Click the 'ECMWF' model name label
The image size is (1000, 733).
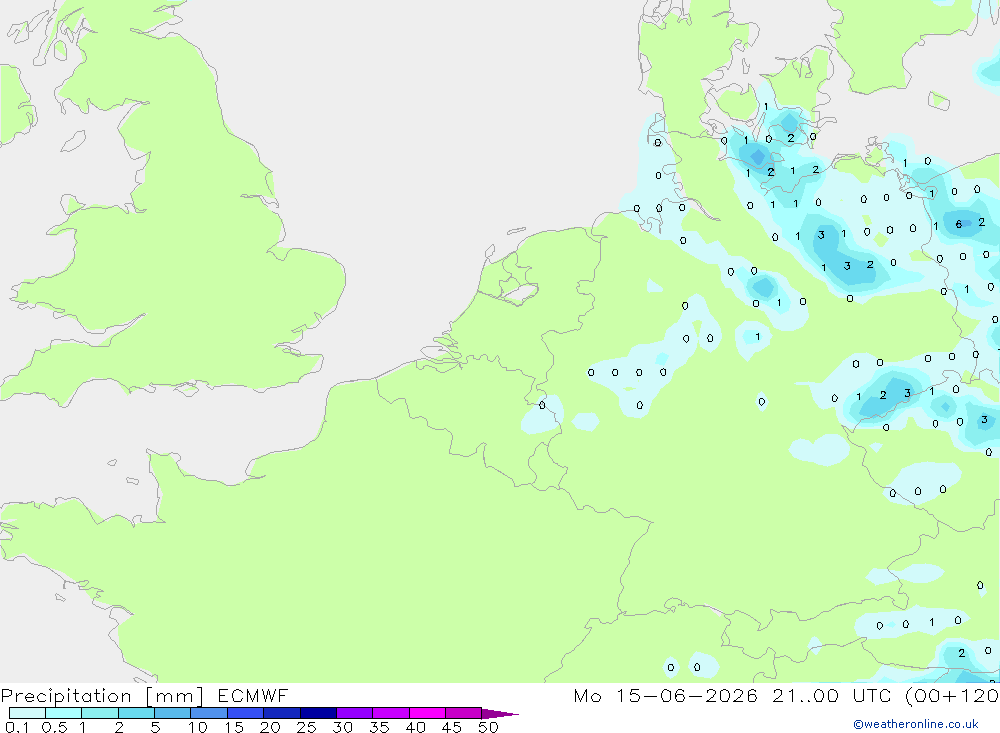coord(253,695)
